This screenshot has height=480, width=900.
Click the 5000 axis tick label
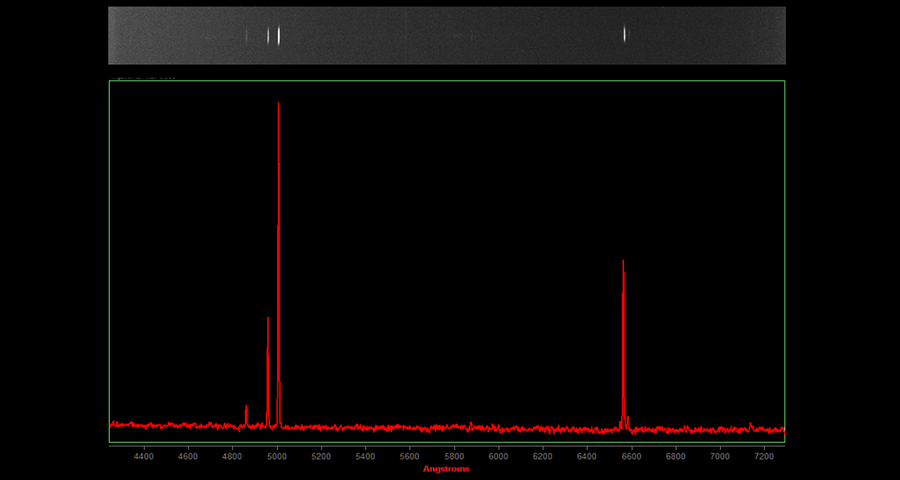277,456
